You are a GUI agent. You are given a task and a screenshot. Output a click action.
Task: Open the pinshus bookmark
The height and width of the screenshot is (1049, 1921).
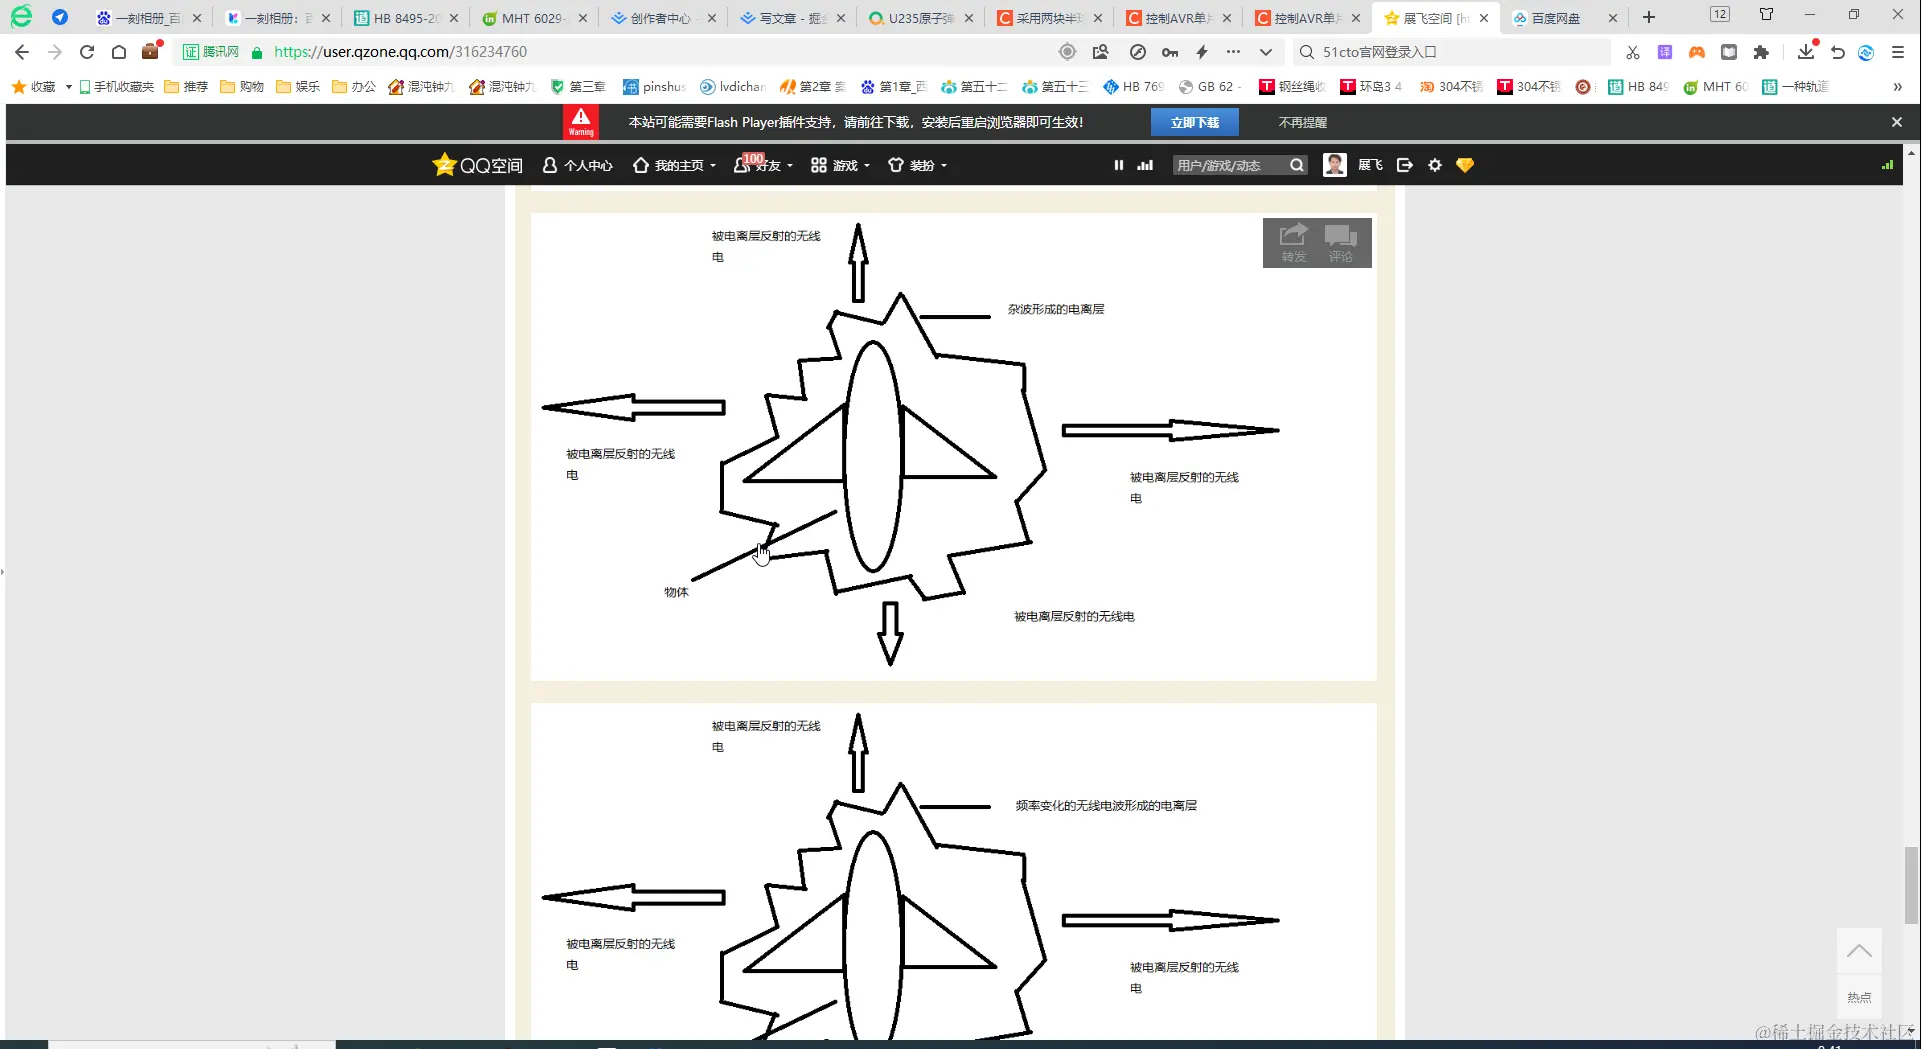pos(654,87)
